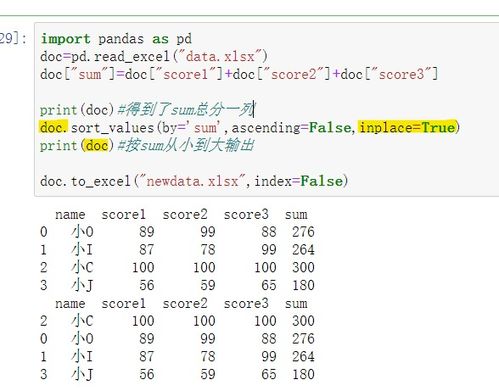Click the sort_values method name
Screen dimensions: 499x391
pyautogui.click(x=112, y=128)
